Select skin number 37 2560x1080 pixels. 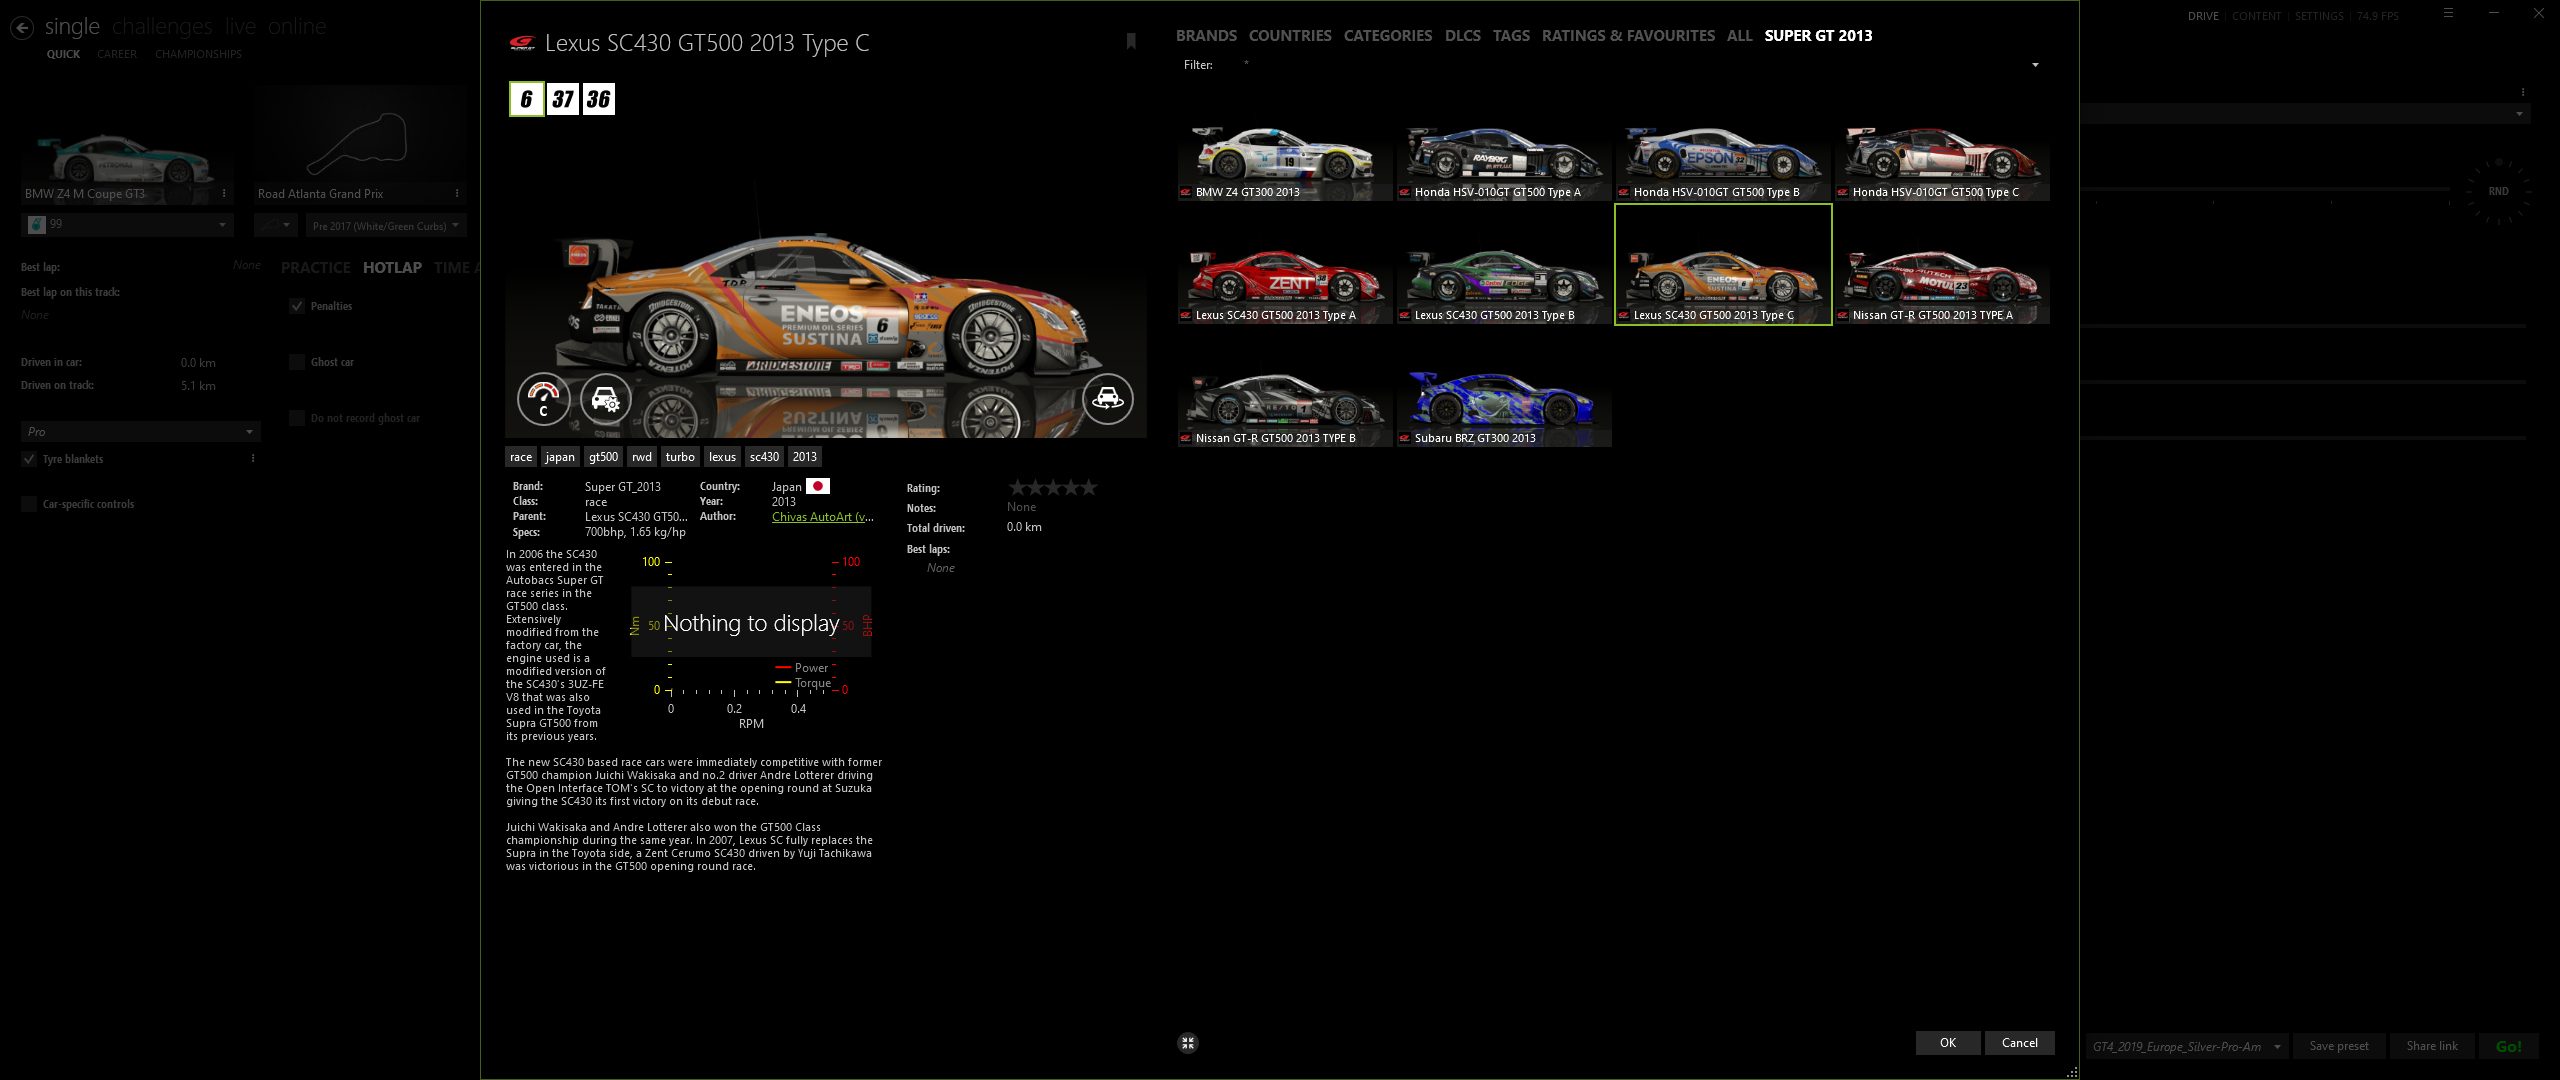click(563, 99)
